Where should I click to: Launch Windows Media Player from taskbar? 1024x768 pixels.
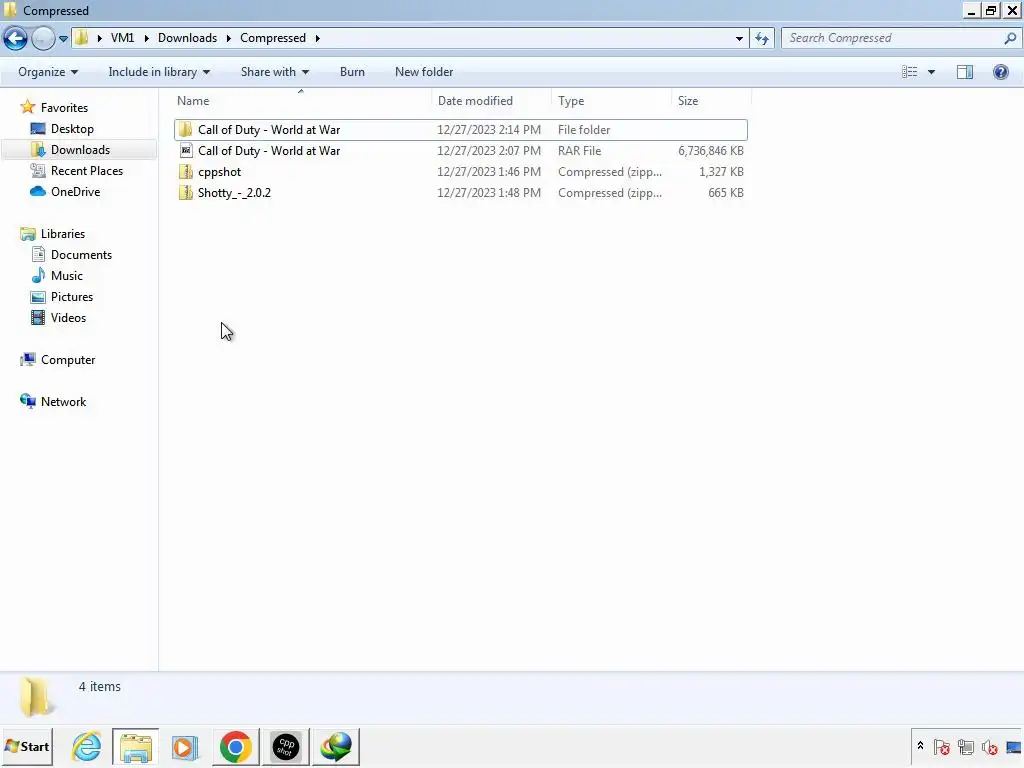(185, 746)
